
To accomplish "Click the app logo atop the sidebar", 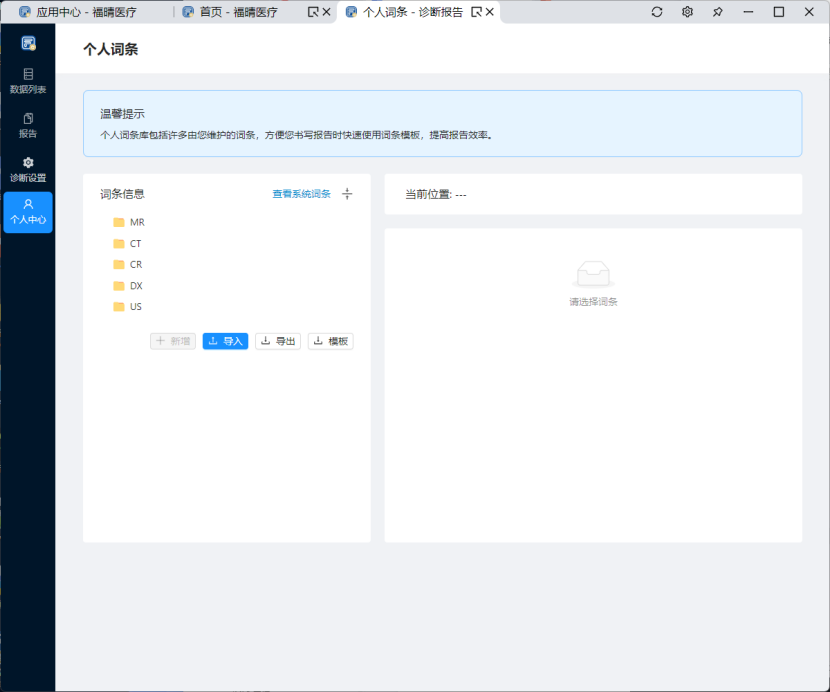I will [28, 41].
